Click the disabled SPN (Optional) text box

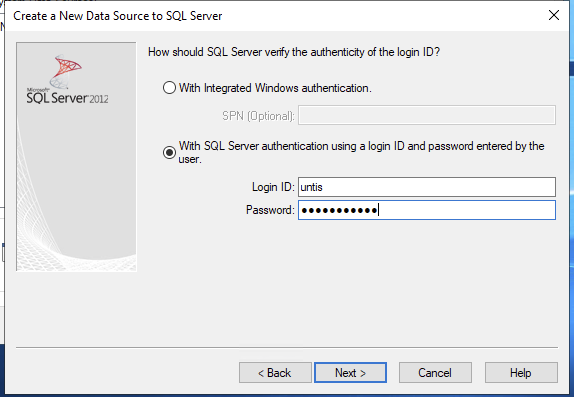point(426,115)
